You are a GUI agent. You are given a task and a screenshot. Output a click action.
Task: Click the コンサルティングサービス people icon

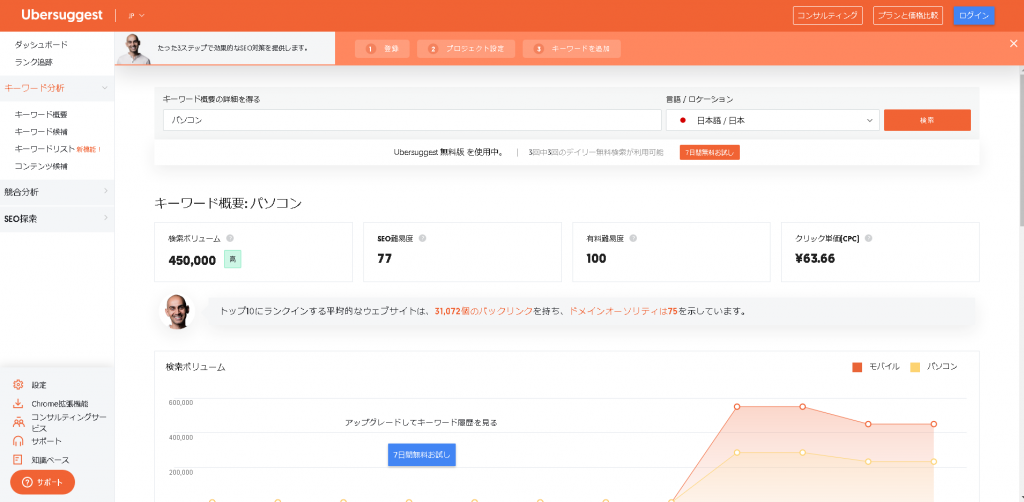tap(18, 422)
